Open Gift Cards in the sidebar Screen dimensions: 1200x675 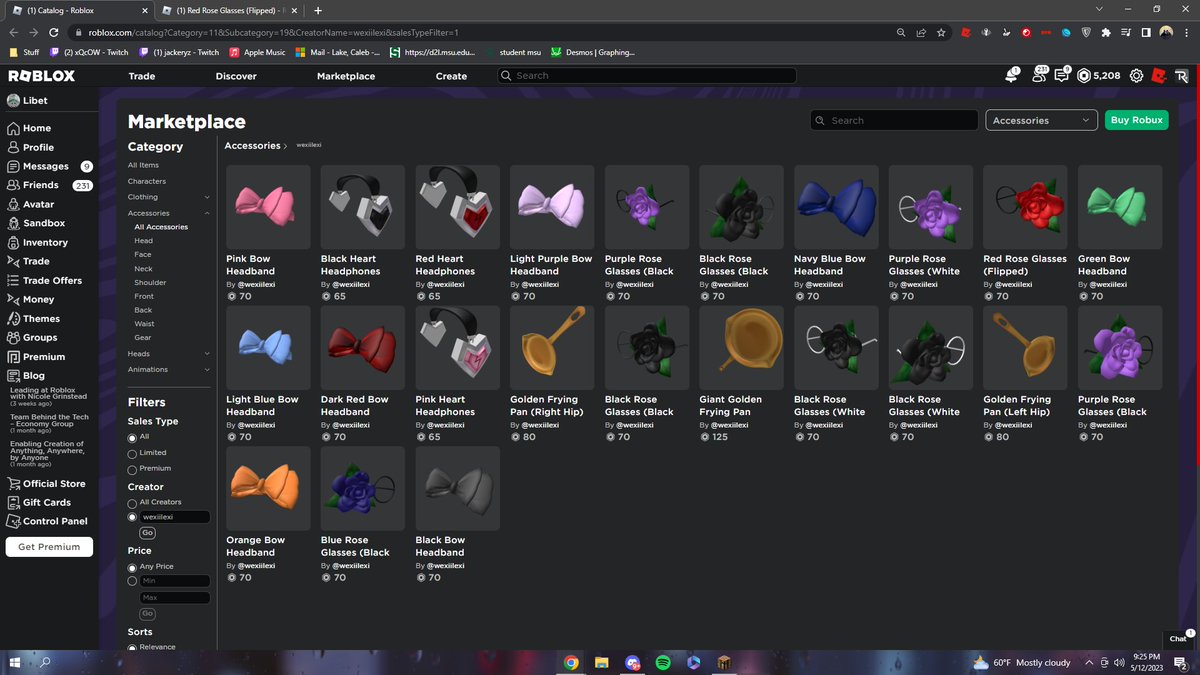click(x=39, y=502)
